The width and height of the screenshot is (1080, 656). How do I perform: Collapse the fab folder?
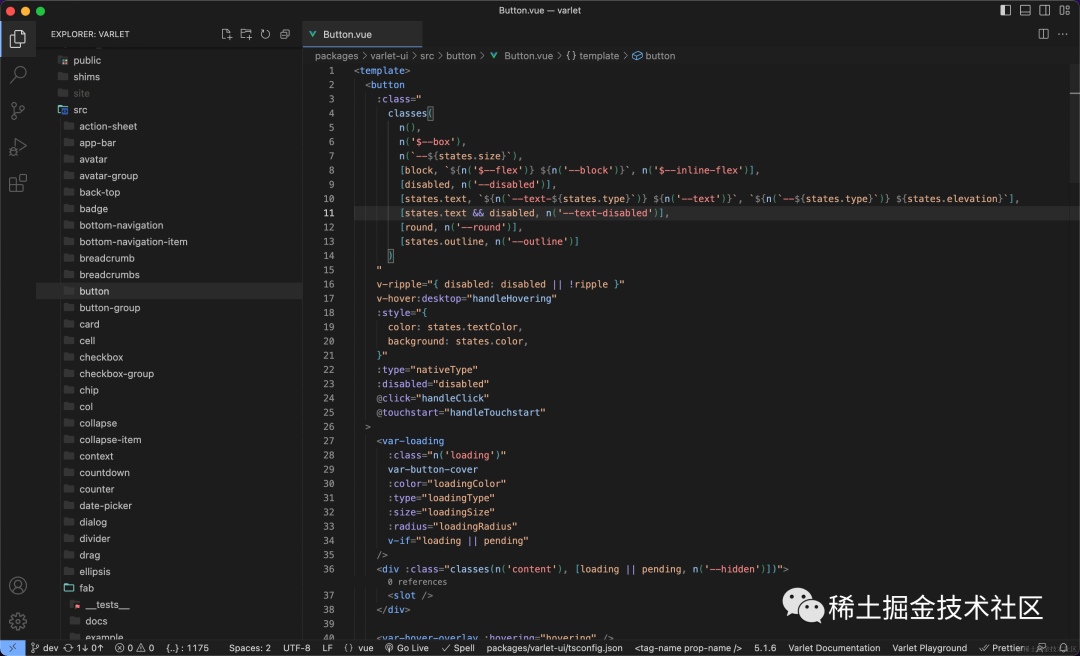point(86,588)
